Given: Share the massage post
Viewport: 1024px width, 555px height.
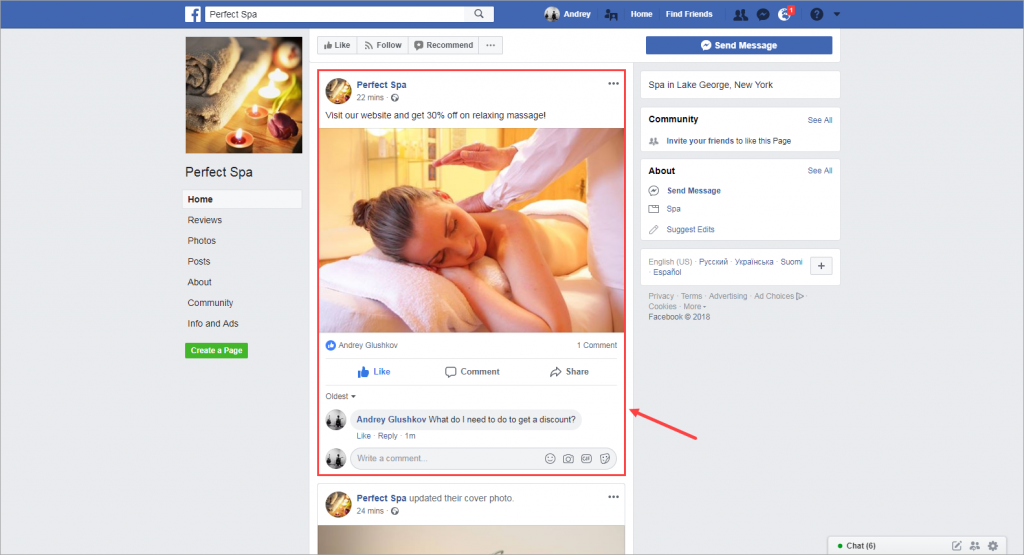Looking at the screenshot, I should point(569,372).
